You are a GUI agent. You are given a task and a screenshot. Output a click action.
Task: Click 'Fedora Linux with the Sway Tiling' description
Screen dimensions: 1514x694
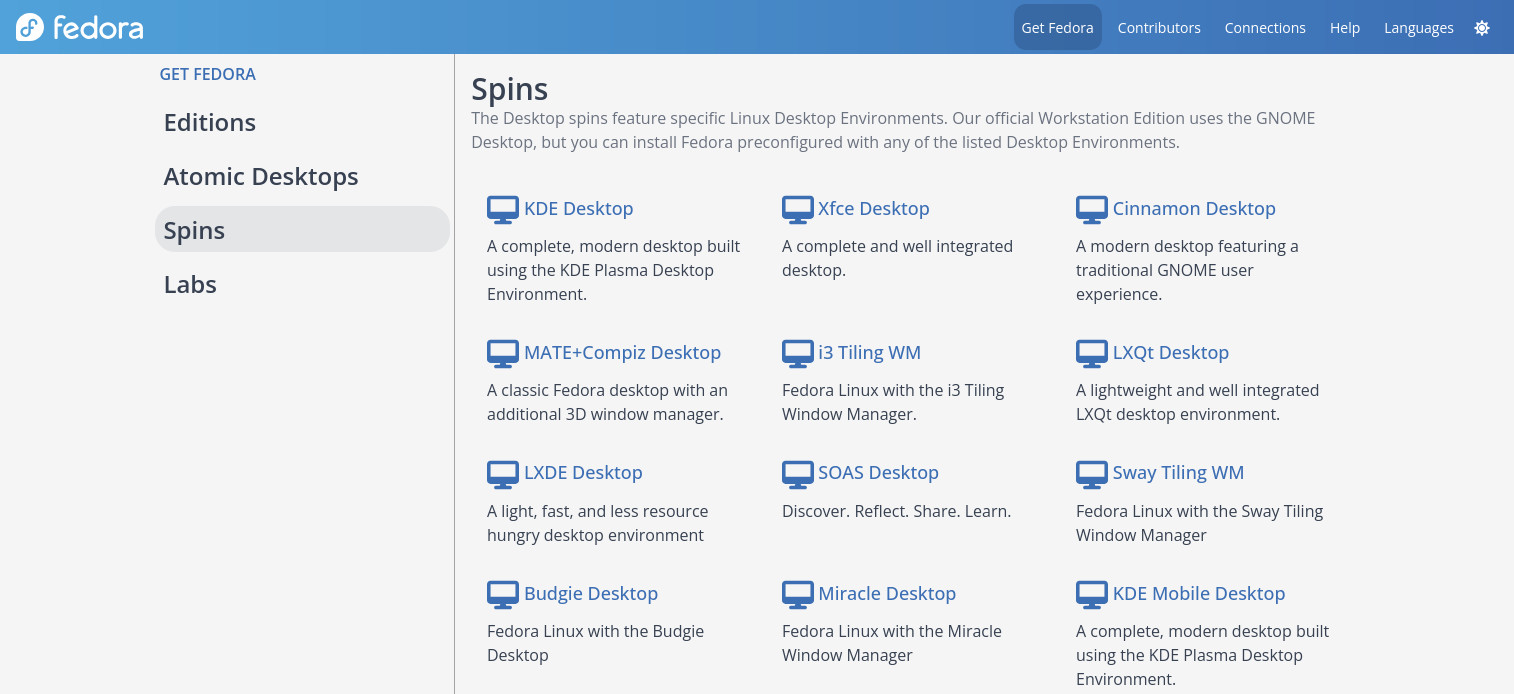click(1199, 523)
